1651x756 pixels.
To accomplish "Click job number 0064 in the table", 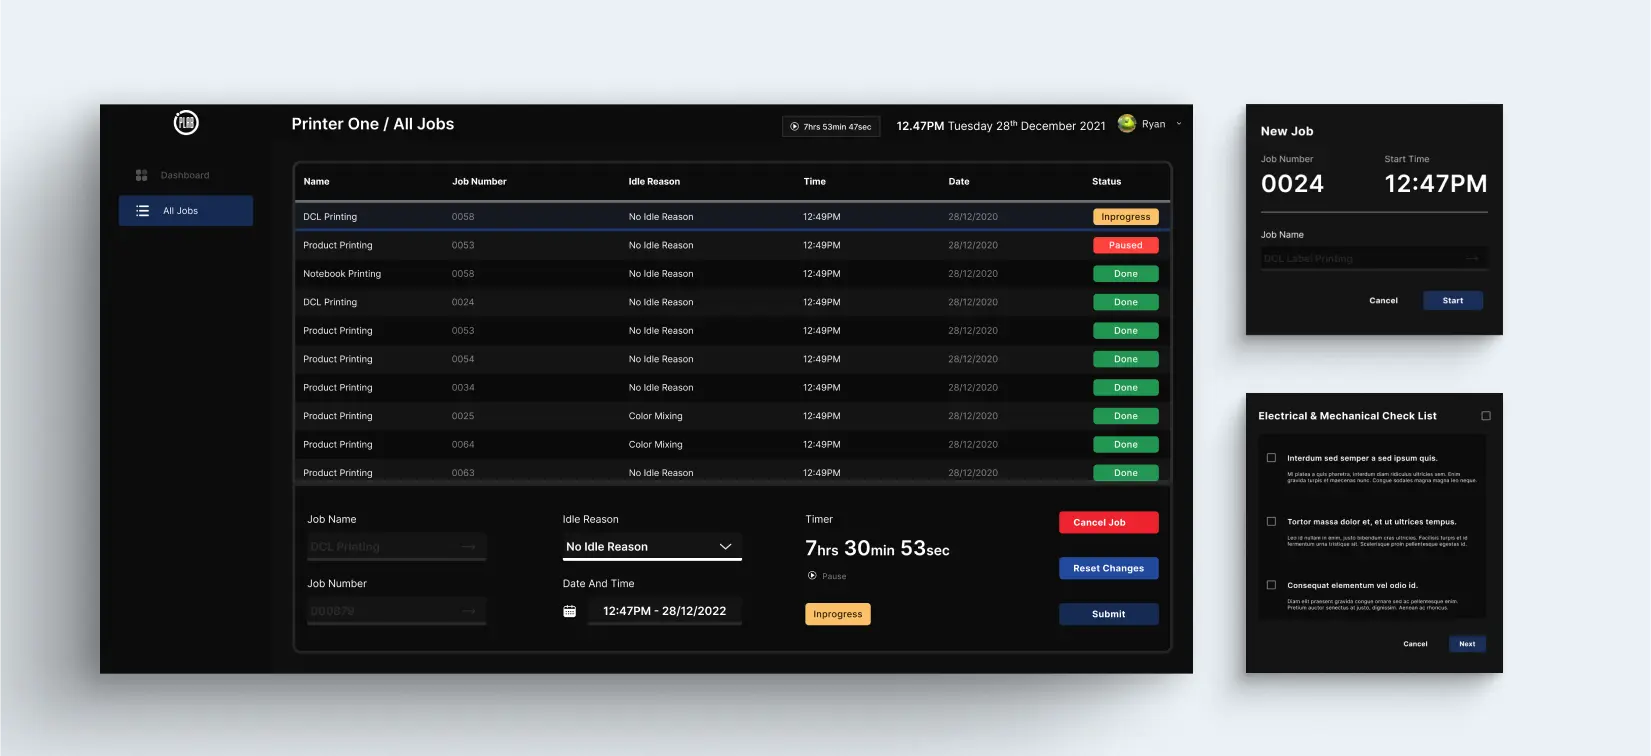I will [463, 444].
